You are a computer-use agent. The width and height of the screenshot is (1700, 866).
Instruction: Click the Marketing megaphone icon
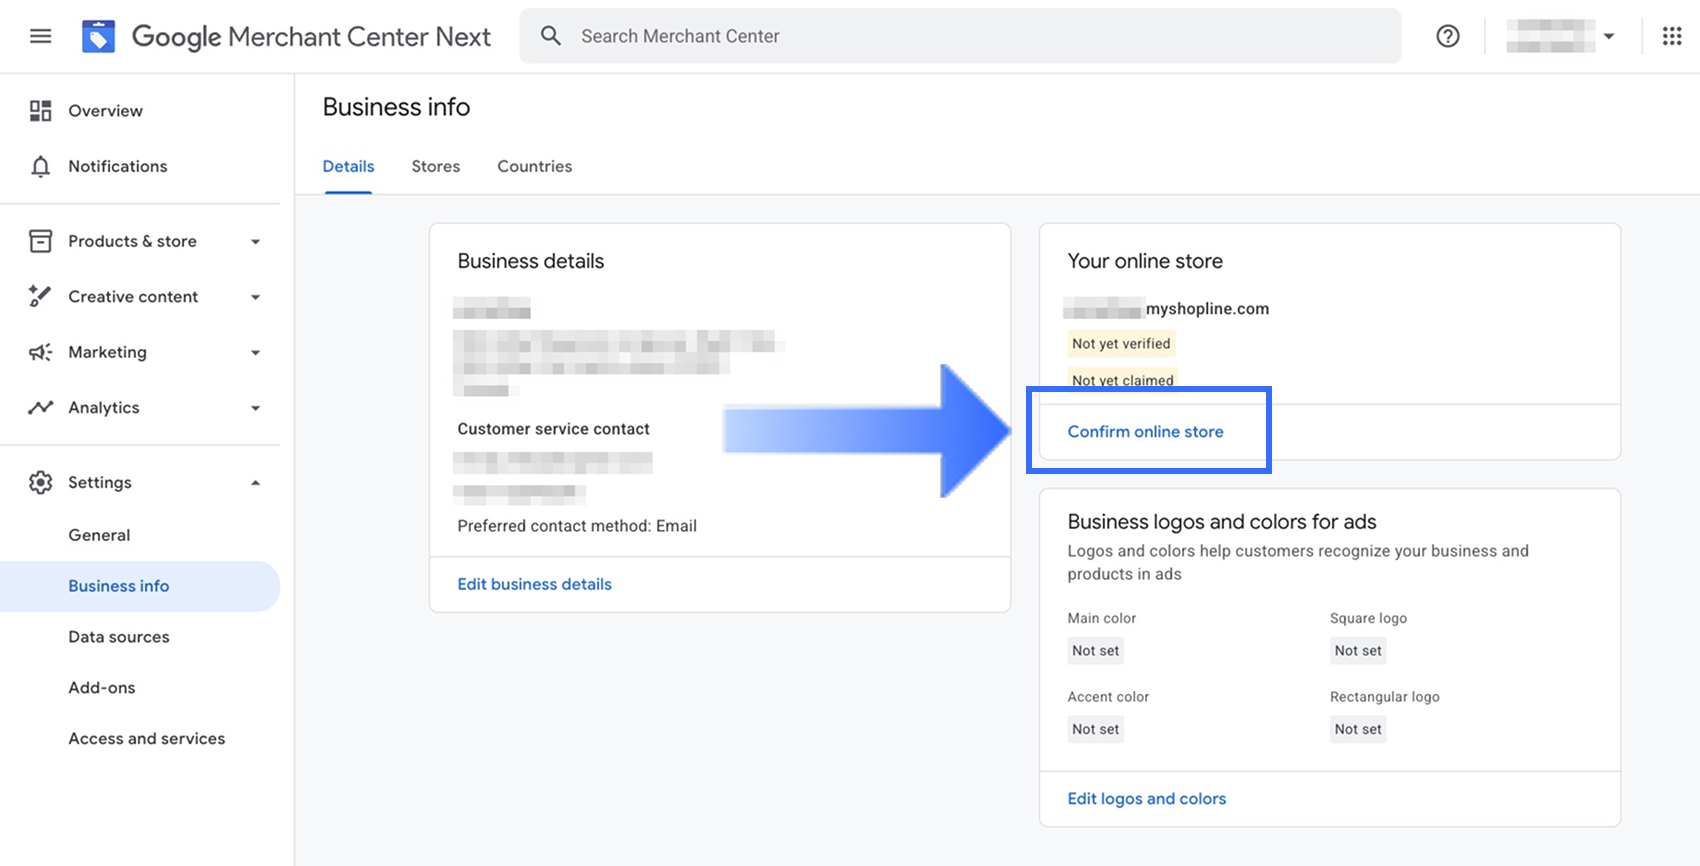(40, 352)
